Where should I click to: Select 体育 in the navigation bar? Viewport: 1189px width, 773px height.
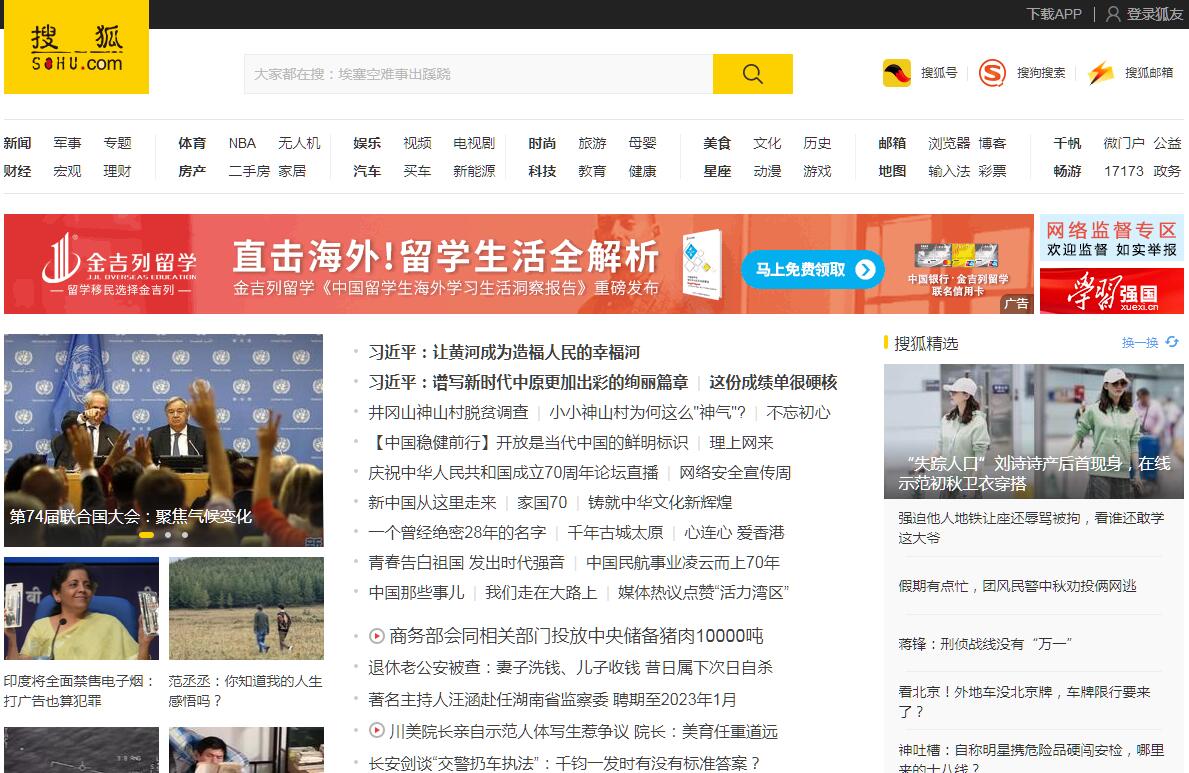pos(191,143)
